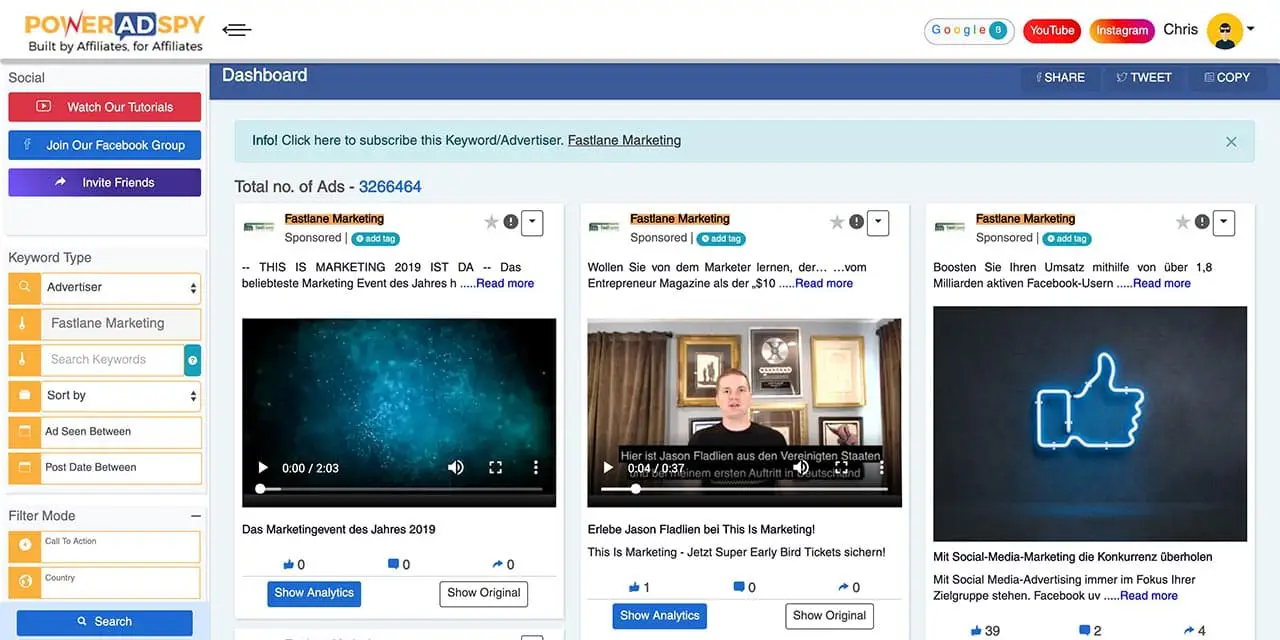Enter fullscreen on the first ad's video

tap(495, 468)
